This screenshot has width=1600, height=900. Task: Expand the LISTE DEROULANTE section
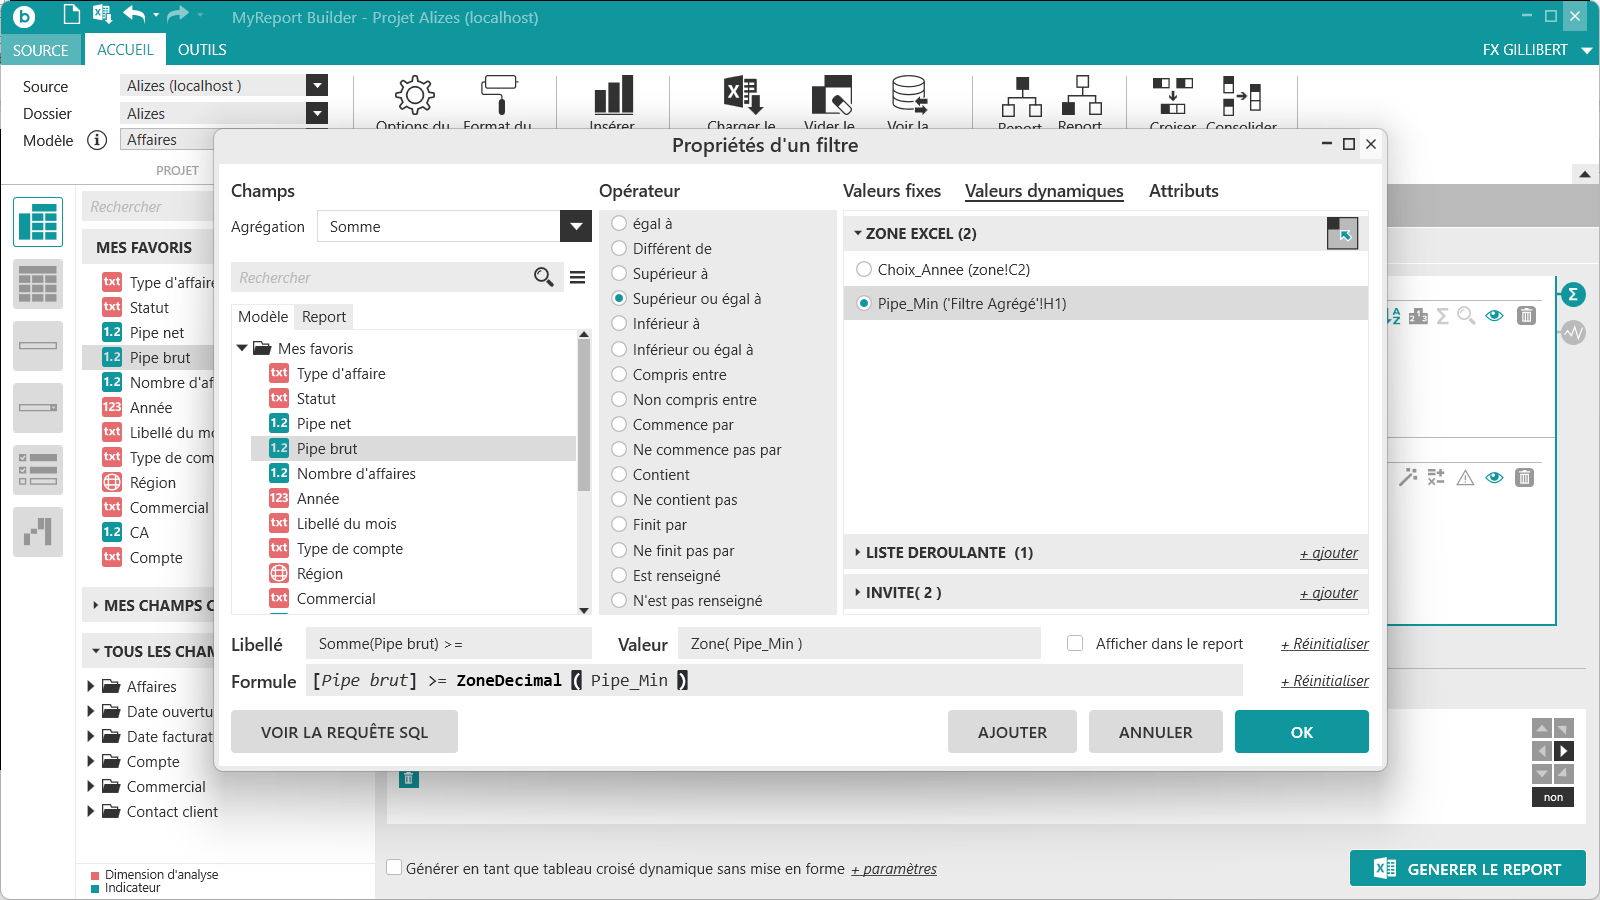pos(858,553)
